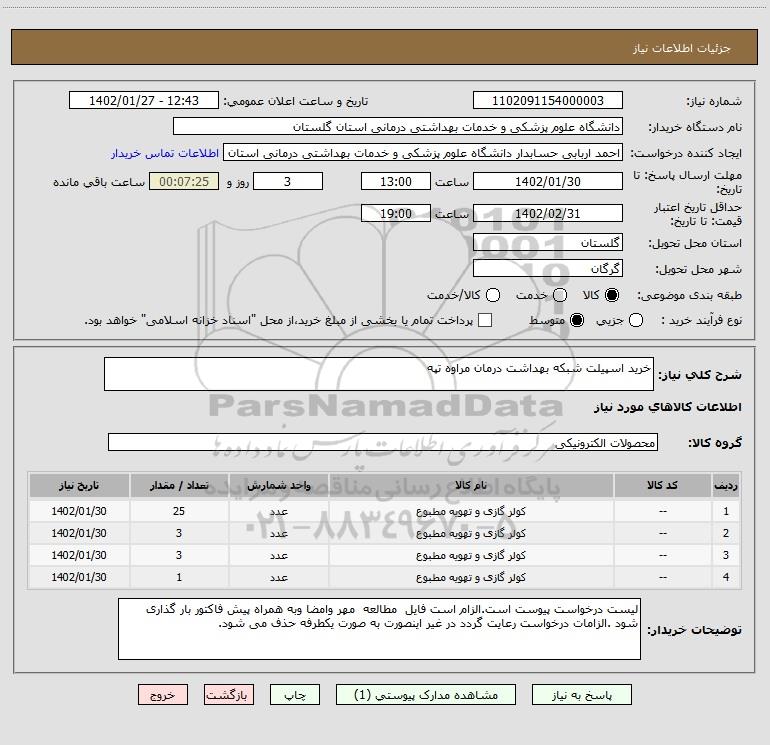Click the تاریخ نیاز column header

79,485
